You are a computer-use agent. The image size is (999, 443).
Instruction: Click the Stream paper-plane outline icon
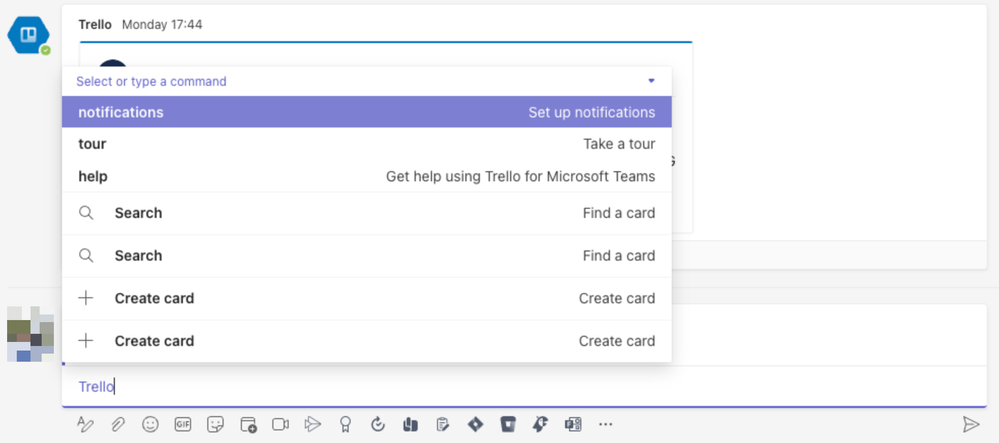[x=313, y=424]
